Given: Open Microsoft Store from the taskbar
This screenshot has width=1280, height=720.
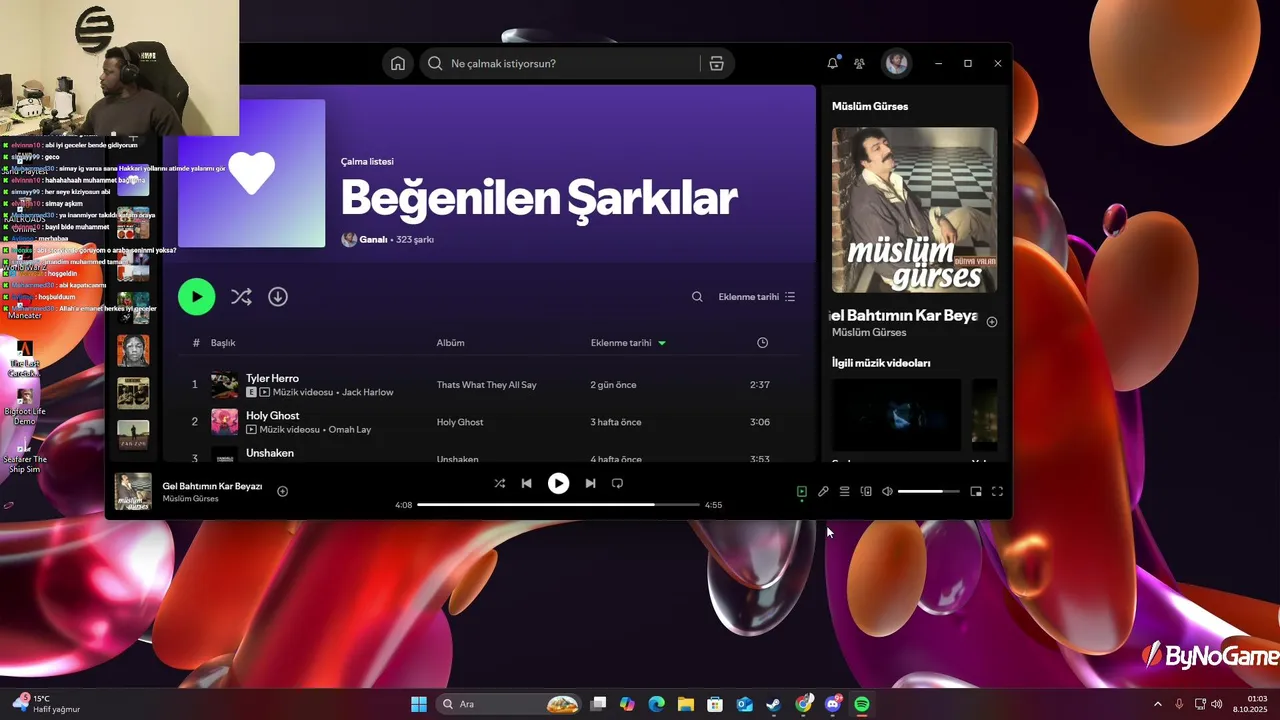Looking at the screenshot, I should [715, 704].
